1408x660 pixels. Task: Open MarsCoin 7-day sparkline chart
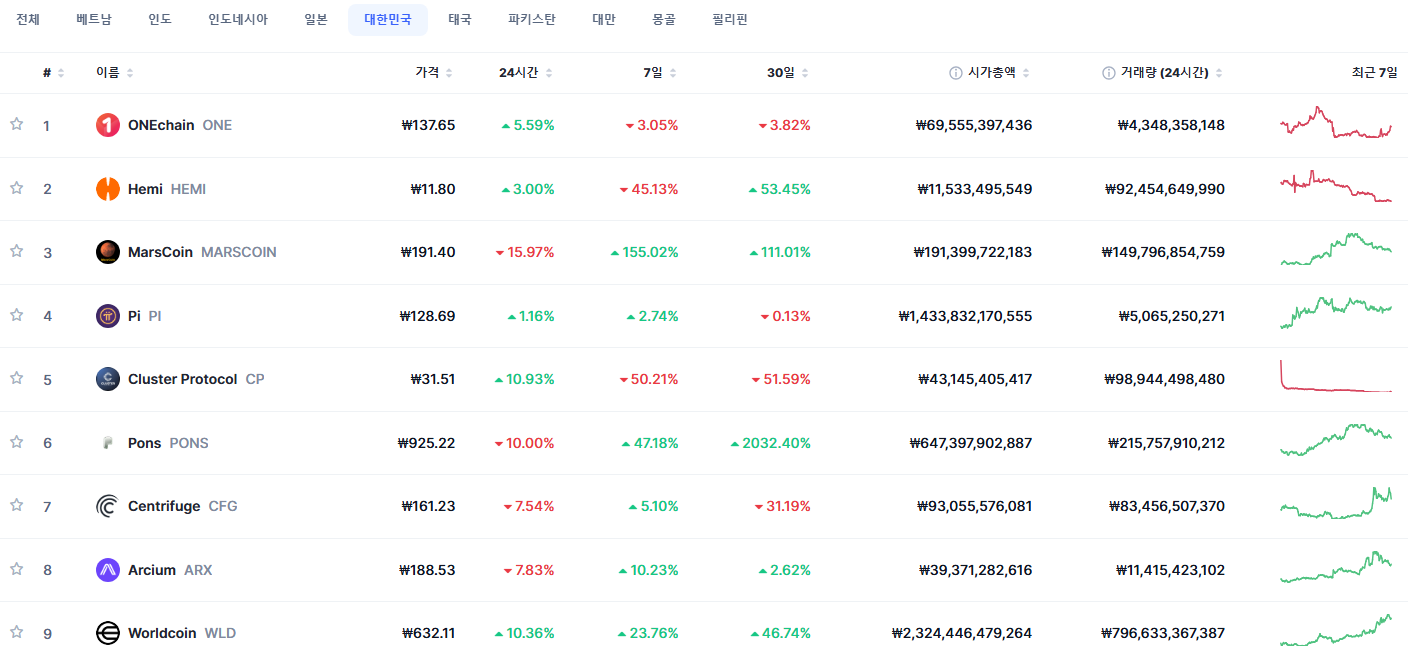click(x=1336, y=250)
